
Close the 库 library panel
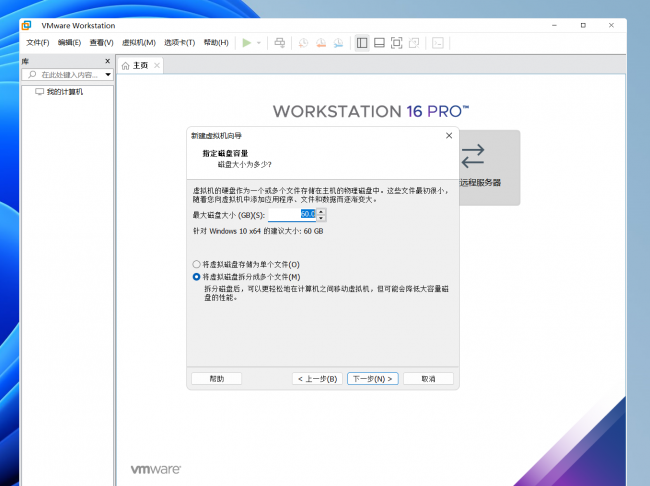point(108,61)
